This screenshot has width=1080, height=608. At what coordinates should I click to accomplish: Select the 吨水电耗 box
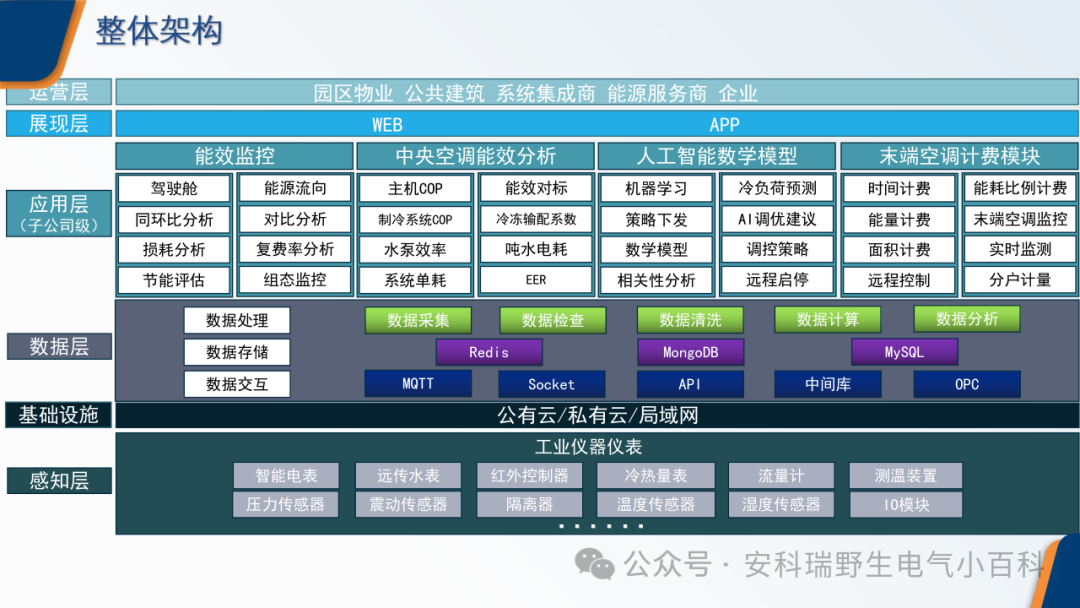point(536,249)
